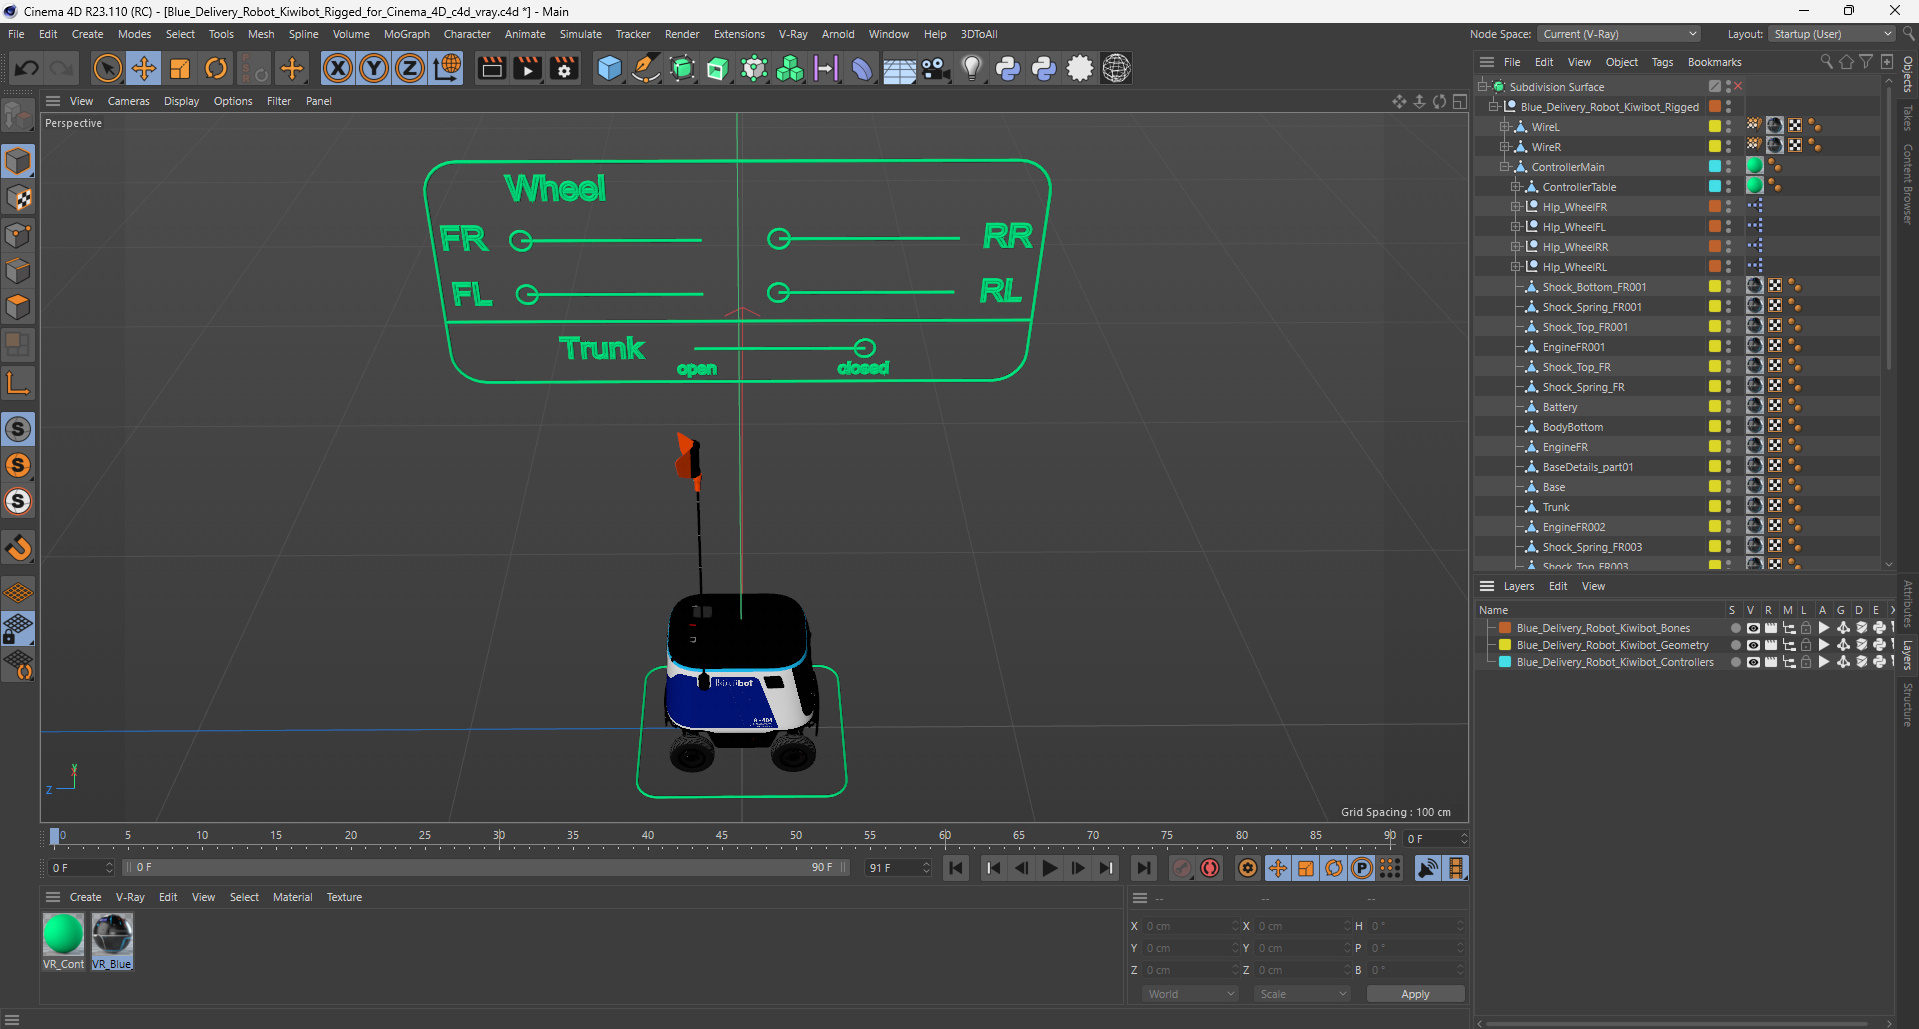This screenshot has width=1919, height=1029.
Task: Enable snapping in the left palette
Action: (x=18, y=547)
